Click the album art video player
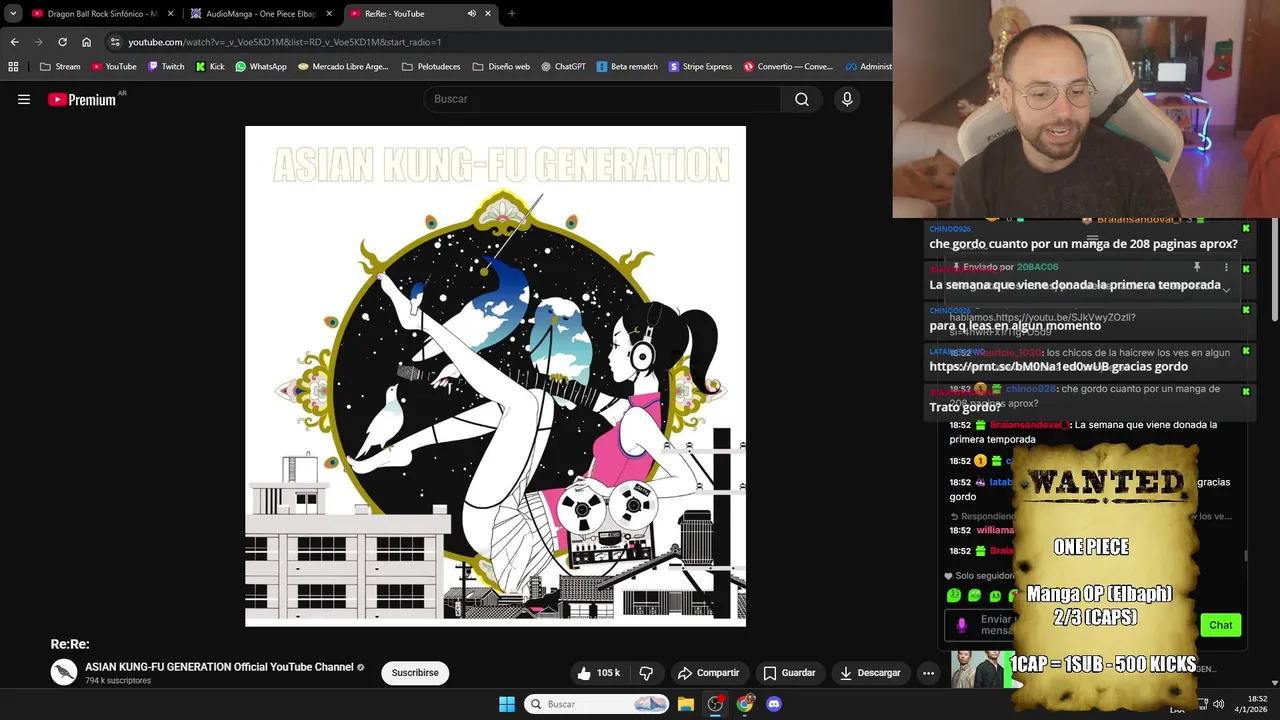 point(495,376)
